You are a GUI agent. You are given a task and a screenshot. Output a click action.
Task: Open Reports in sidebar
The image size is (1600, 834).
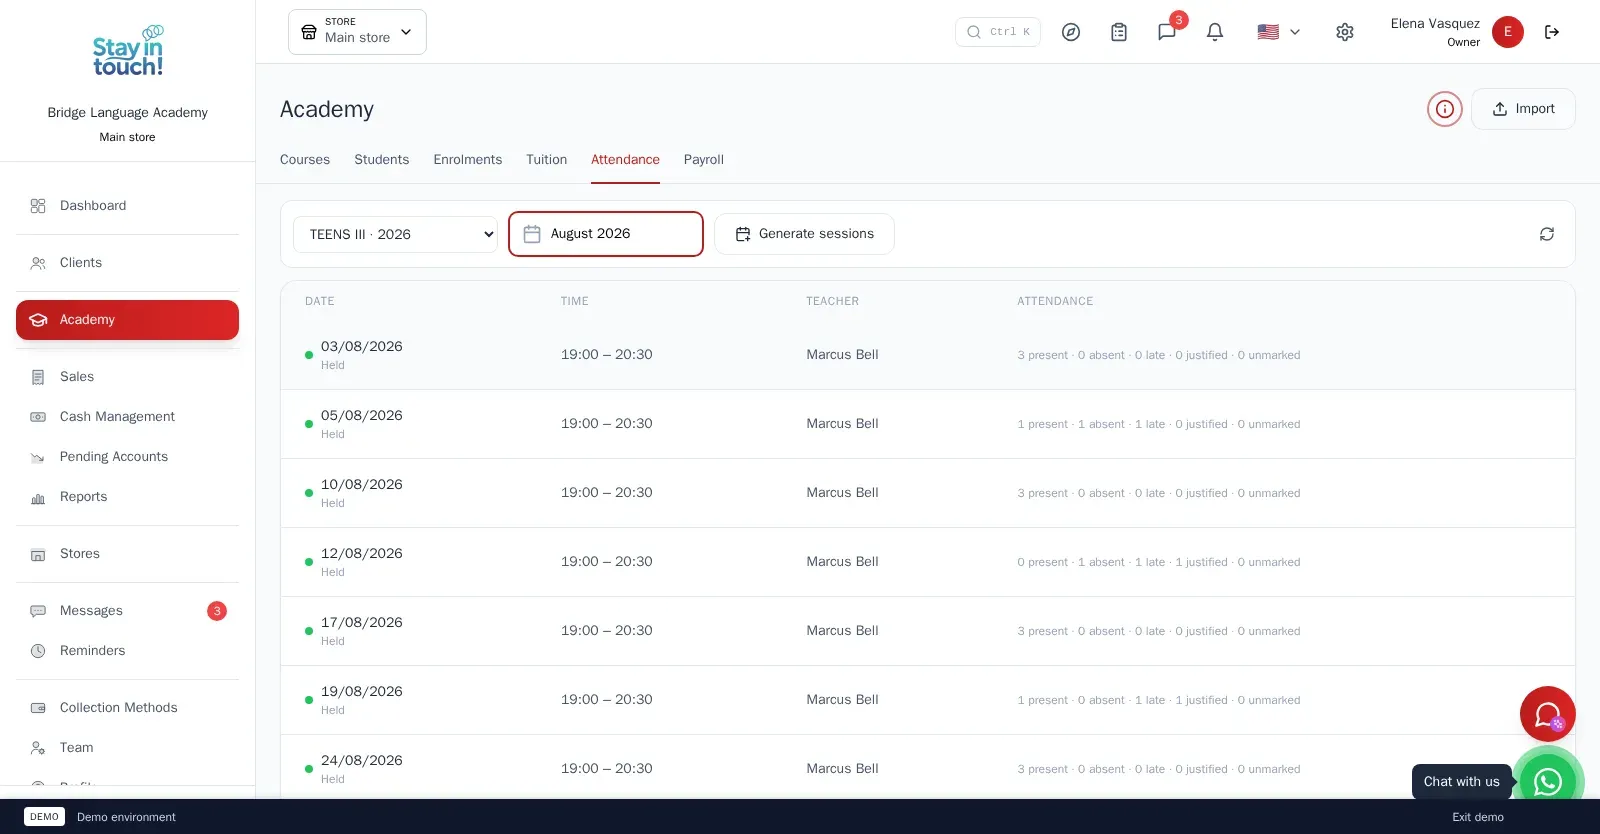[x=127, y=497]
